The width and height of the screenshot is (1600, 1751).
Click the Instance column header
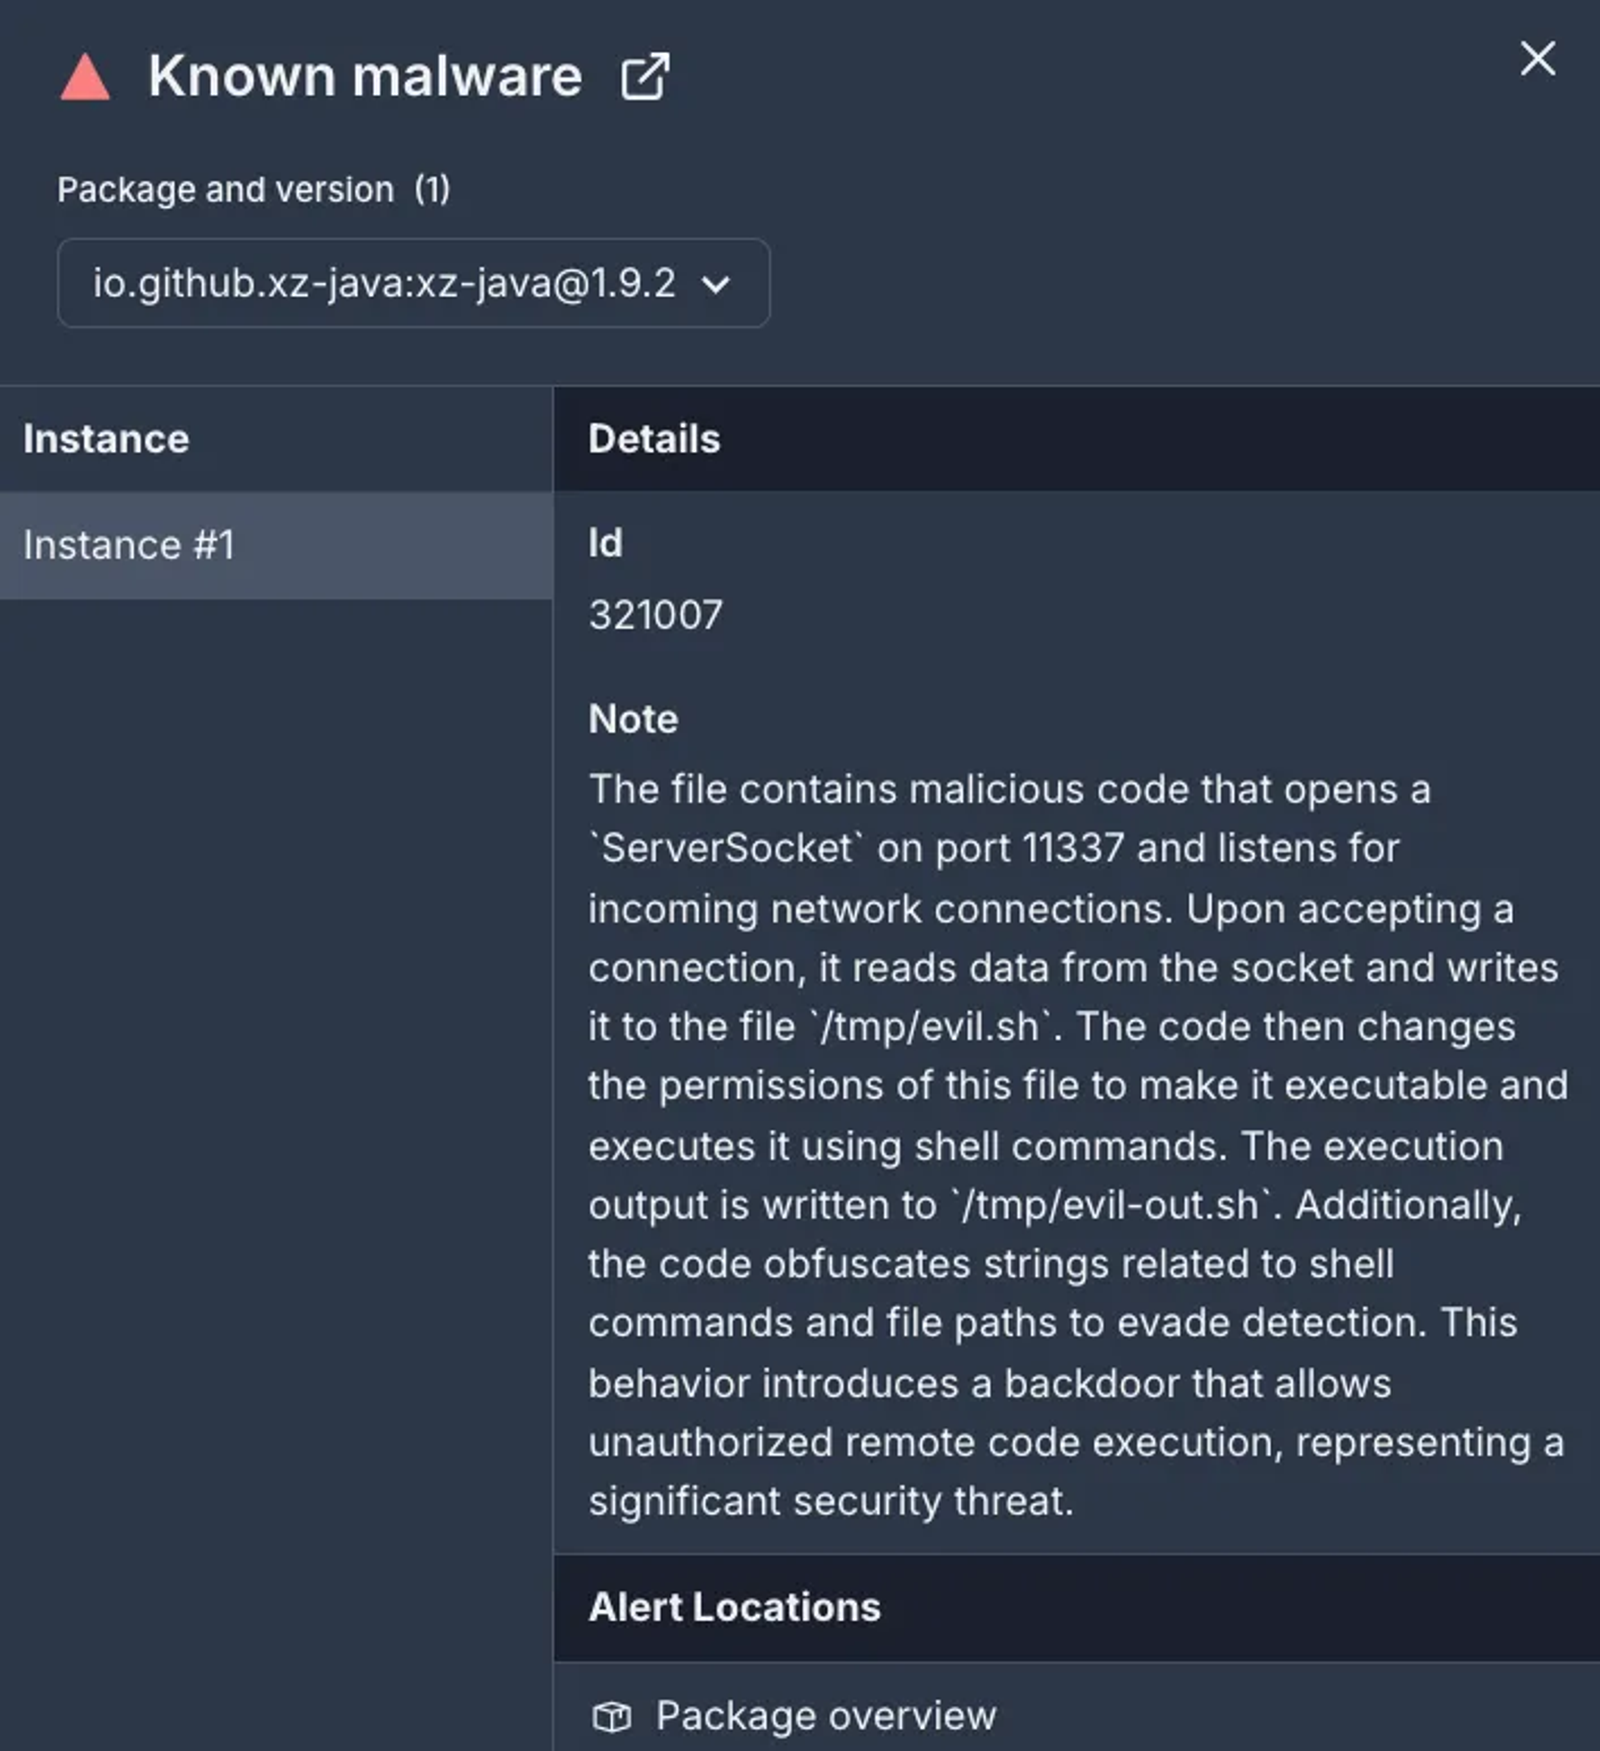pyautogui.click(x=106, y=439)
